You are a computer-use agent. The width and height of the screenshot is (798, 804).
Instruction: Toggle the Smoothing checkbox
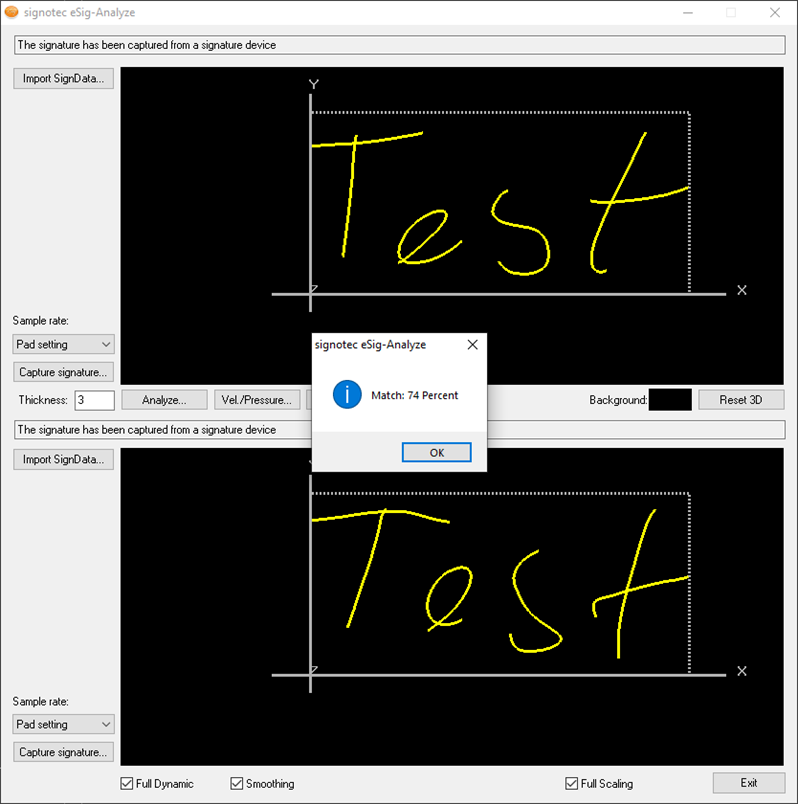coord(237,784)
